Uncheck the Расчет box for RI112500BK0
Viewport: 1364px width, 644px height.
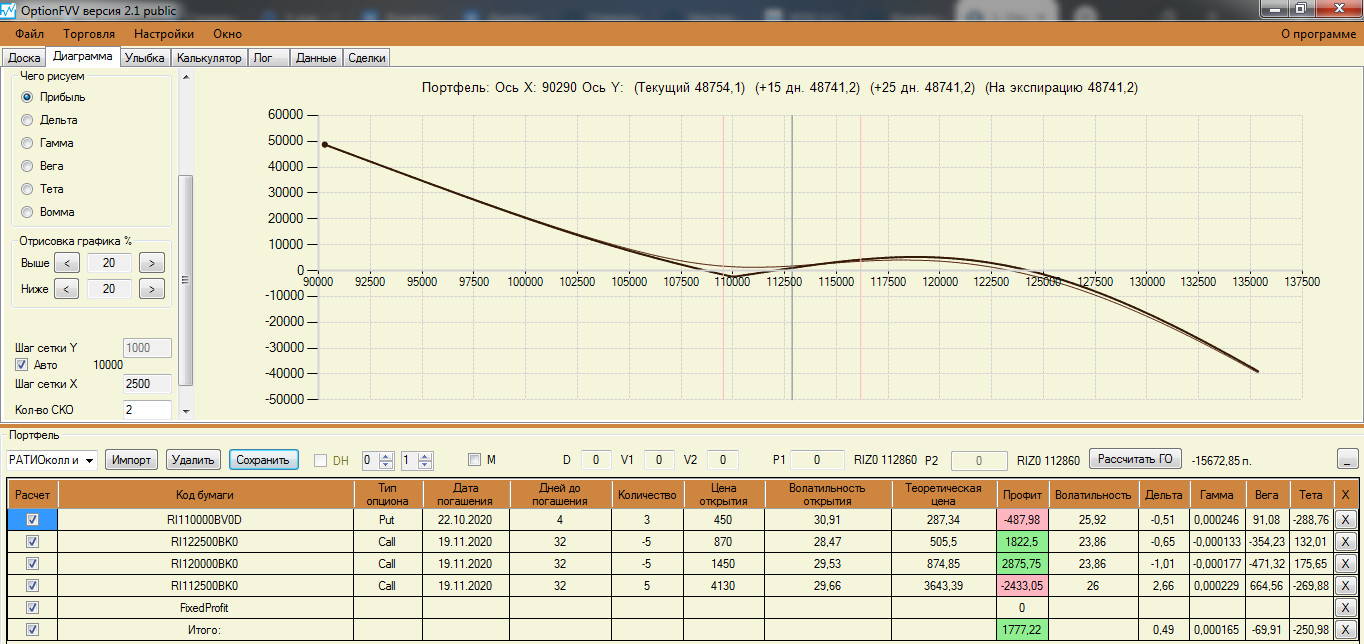[33, 586]
